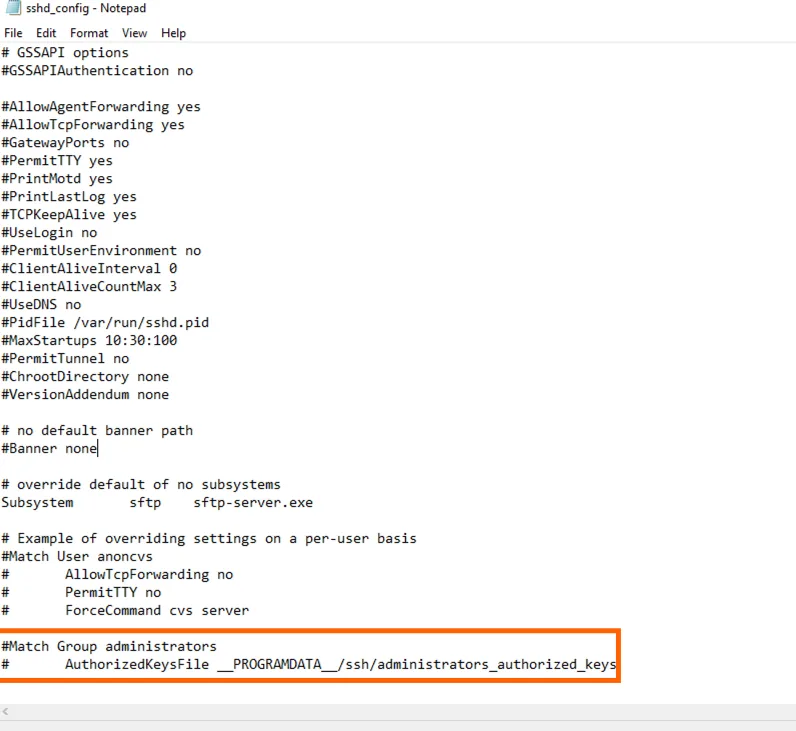Click the indented 'PermitTTY no' line
This screenshot has height=731, width=796.
(113, 593)
